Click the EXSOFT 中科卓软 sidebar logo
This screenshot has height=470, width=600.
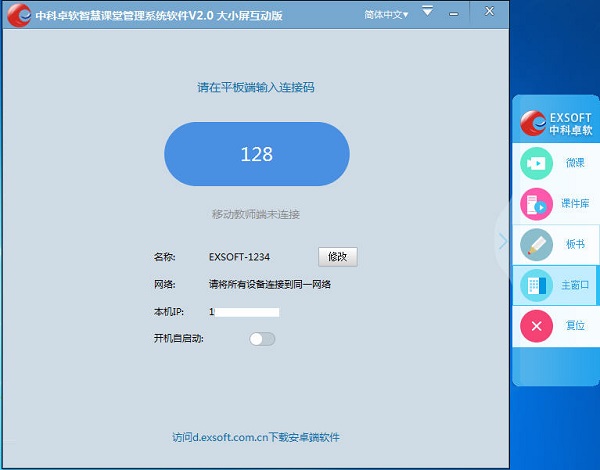coord(556,123)
